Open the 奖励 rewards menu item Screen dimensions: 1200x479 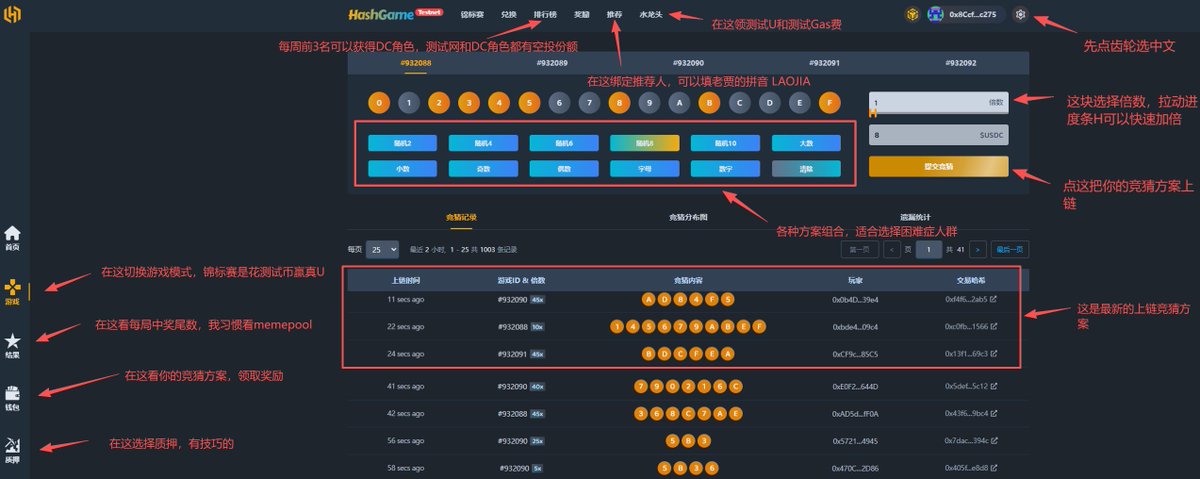pyautogui.click(x=583, y=15)
